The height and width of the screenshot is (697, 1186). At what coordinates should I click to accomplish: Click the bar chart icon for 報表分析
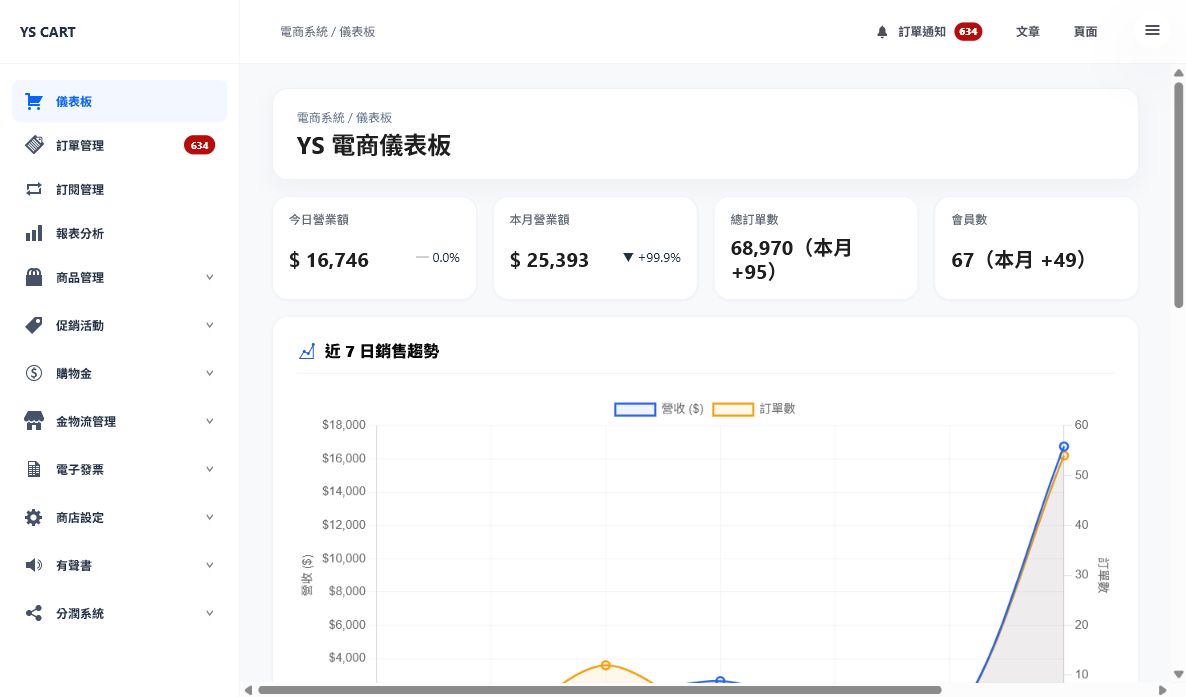34,233
